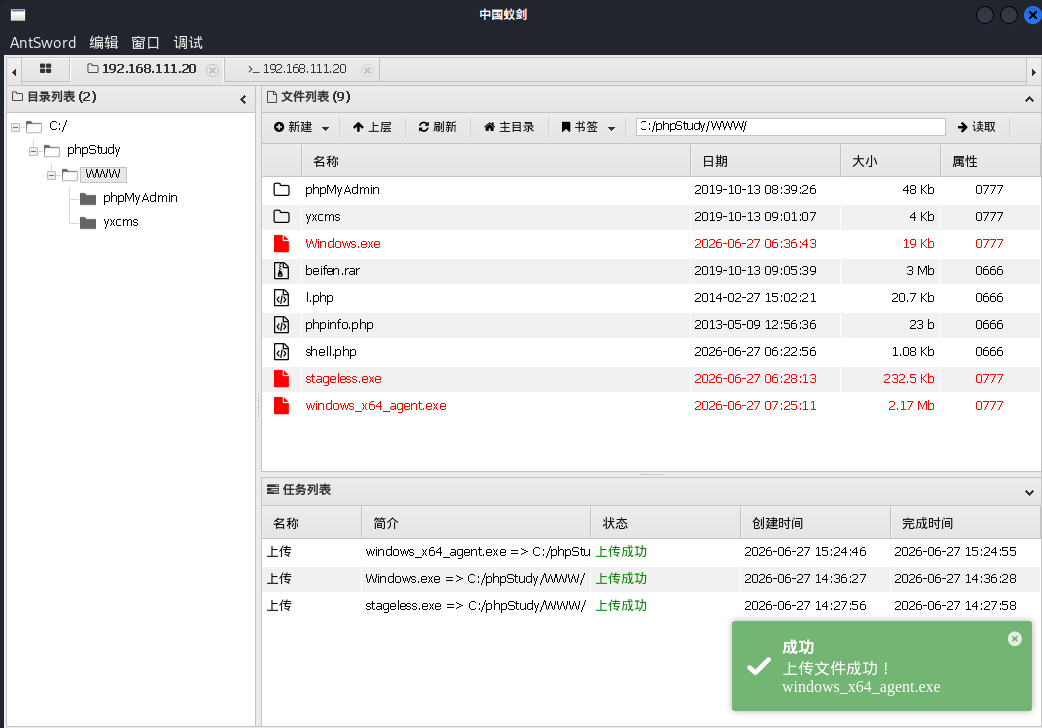Open the 新建 dropdown arrow

click(x=325, y=128)
